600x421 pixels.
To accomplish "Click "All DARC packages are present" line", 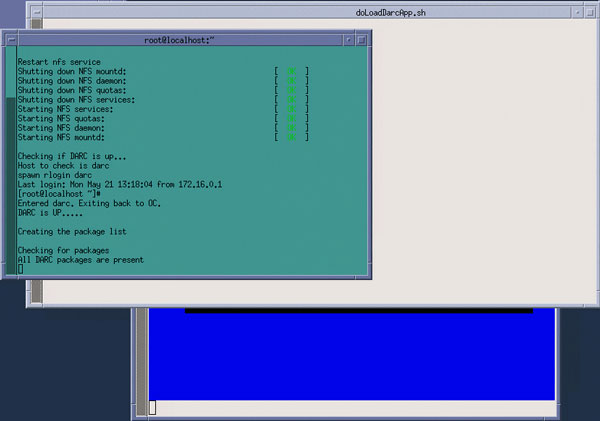I will [80, 259].
